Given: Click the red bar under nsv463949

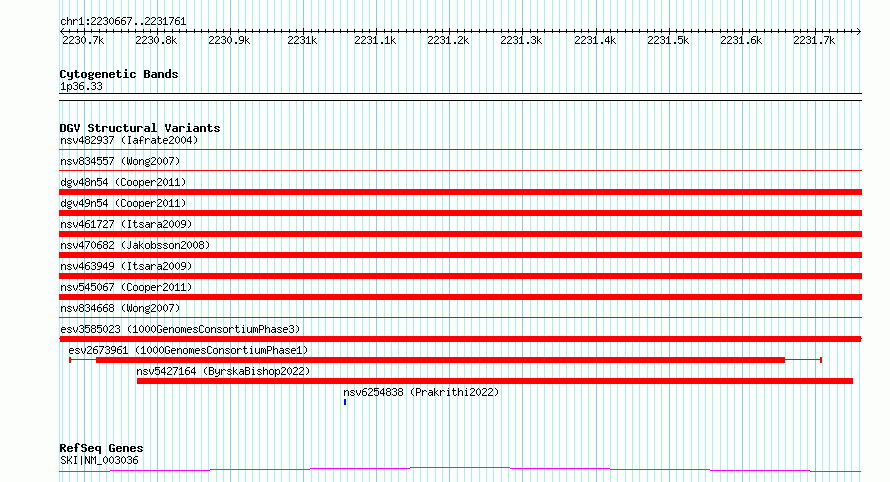Looking at the screenshot, I should pyautogui.click(x=460, y=276).
